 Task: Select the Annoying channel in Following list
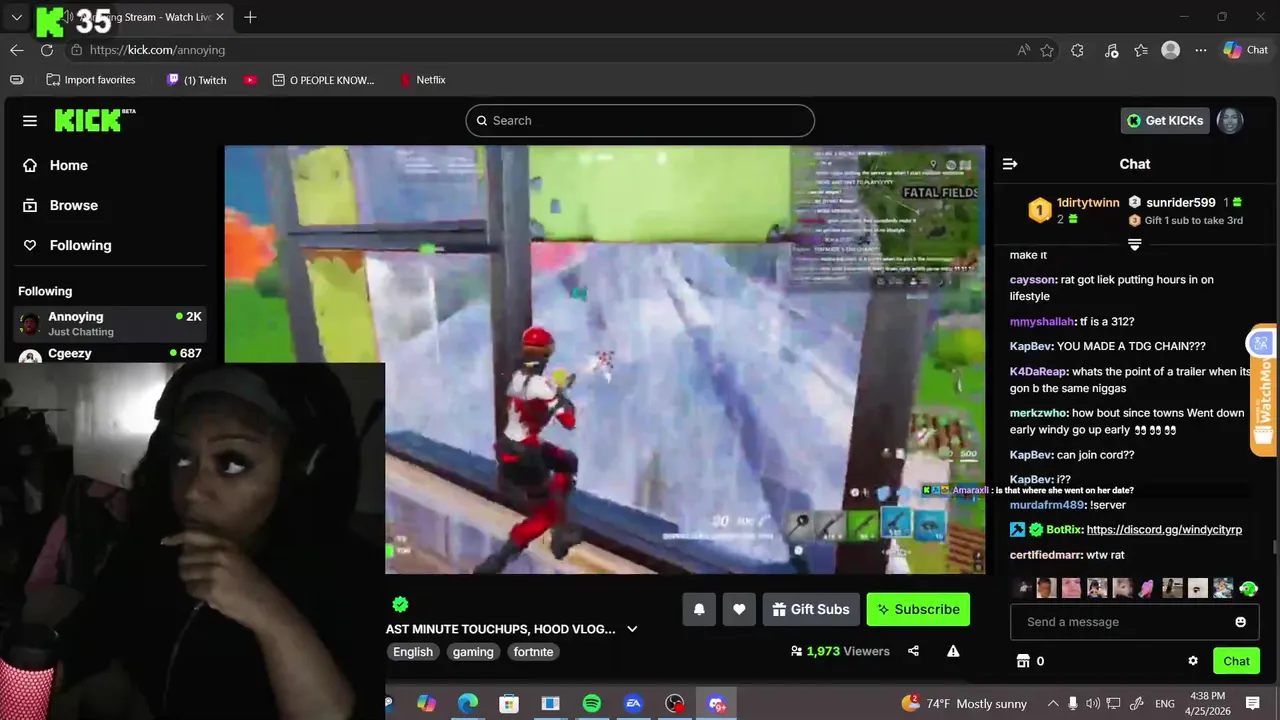point(110,323)
